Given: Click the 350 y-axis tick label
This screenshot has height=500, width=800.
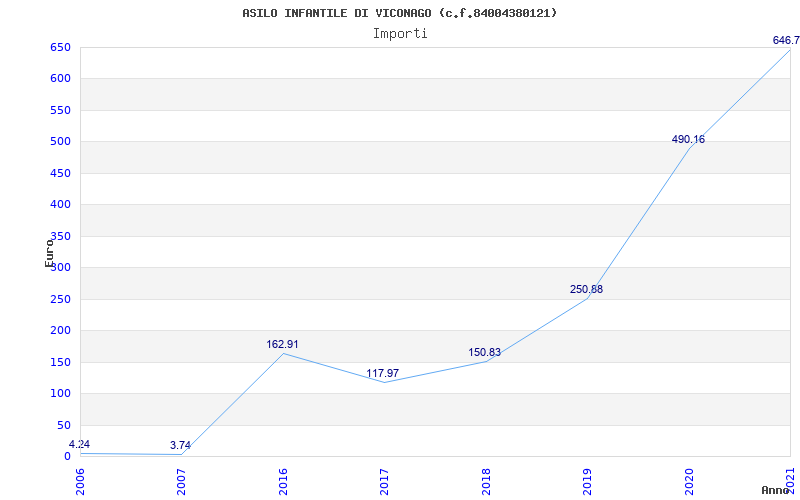Looking at the screenshot, I should click(x=60, y=236).
